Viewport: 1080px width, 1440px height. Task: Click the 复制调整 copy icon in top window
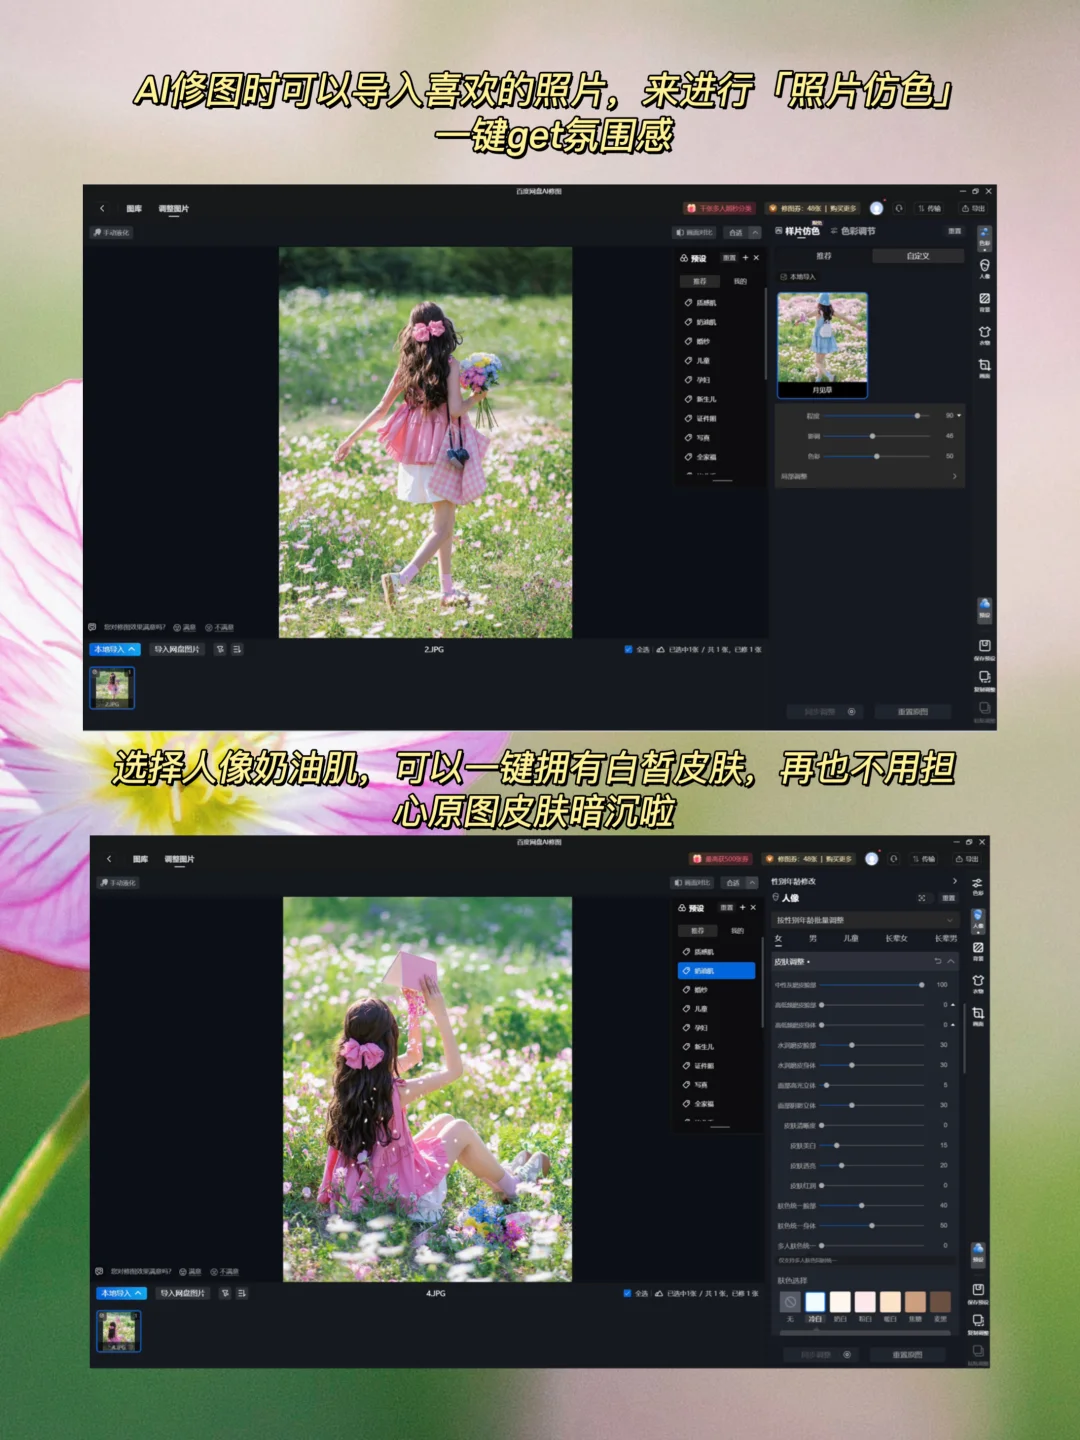point(984,680)
